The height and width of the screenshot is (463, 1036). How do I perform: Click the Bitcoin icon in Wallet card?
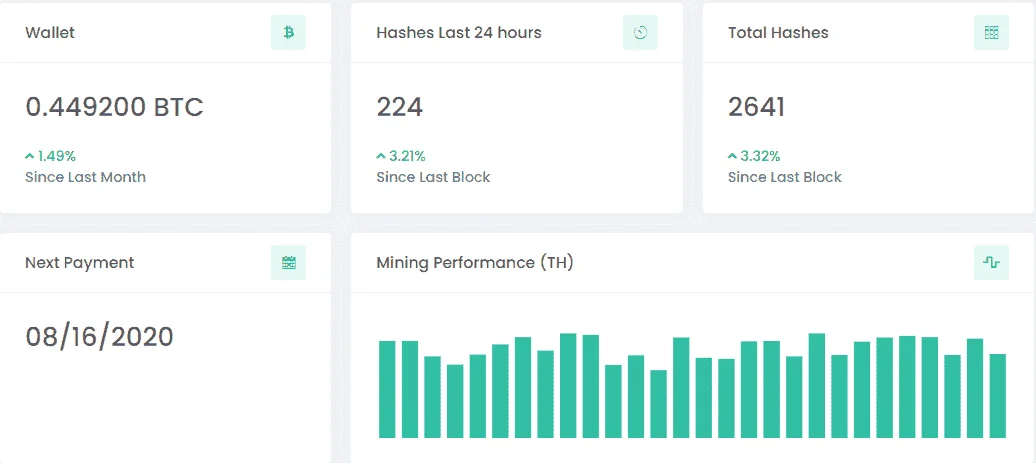coord(288,32)
